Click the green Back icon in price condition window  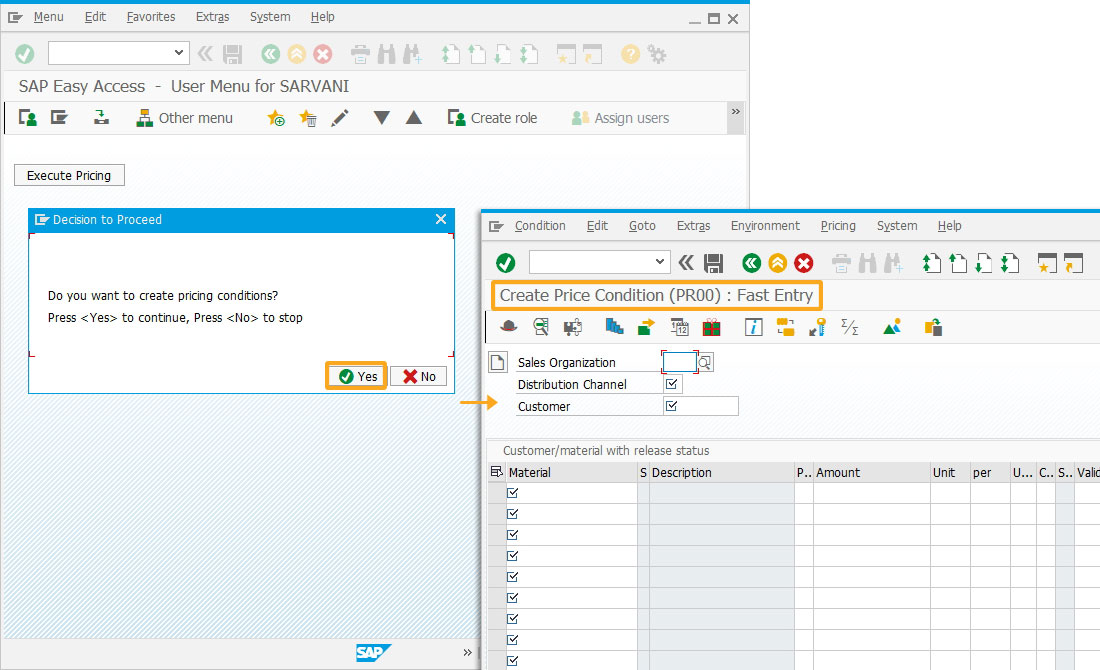point(751,263)
